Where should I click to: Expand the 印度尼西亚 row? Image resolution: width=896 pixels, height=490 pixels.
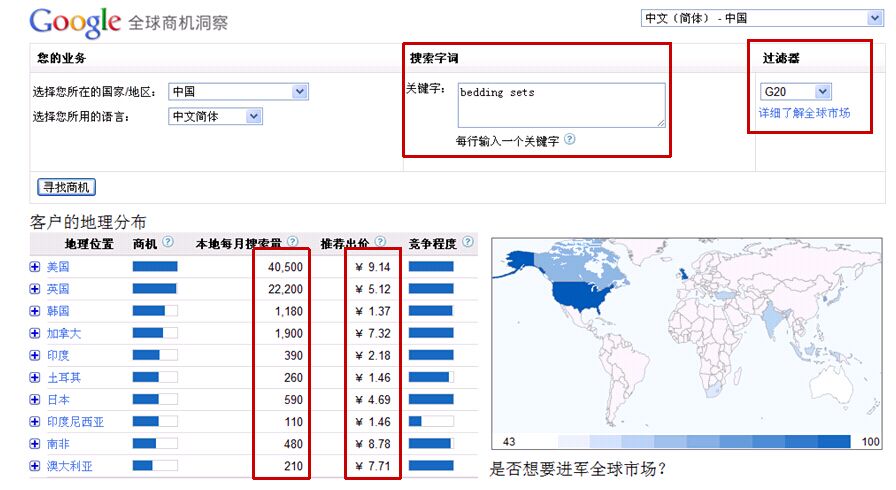pos(35,421)
